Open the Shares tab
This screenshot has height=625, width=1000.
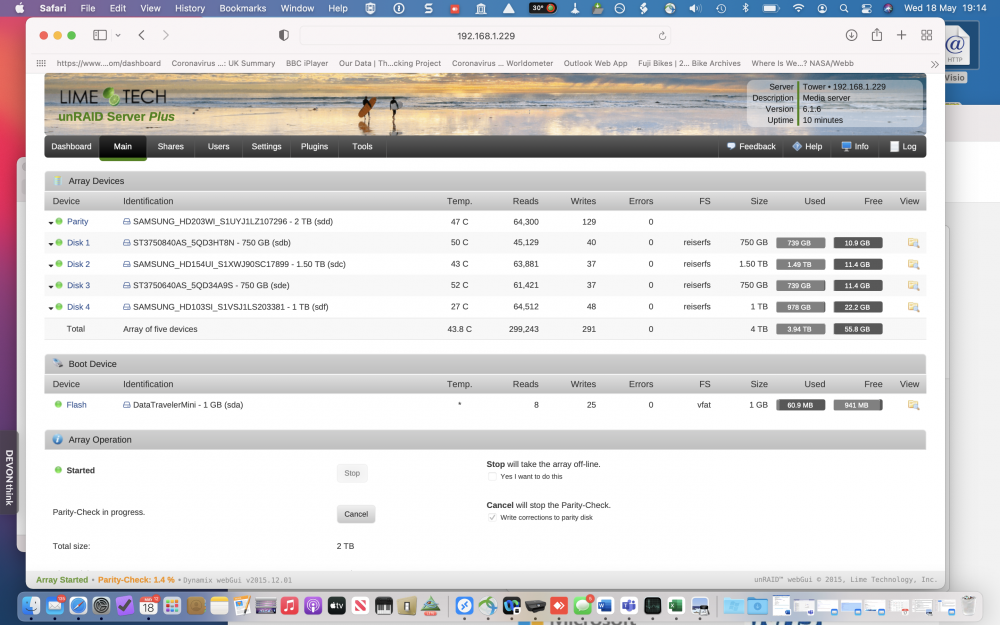(x=170, y=147)
